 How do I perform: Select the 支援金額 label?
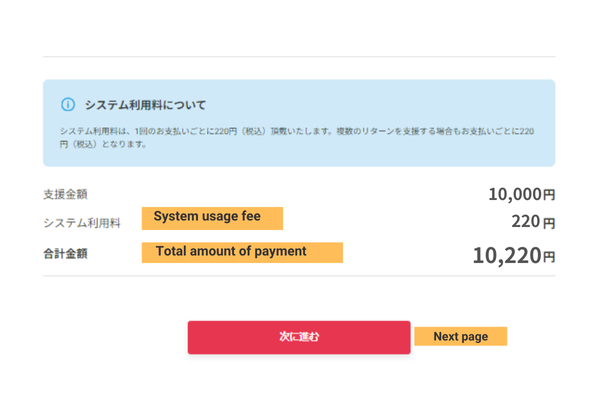pos(65,194)
